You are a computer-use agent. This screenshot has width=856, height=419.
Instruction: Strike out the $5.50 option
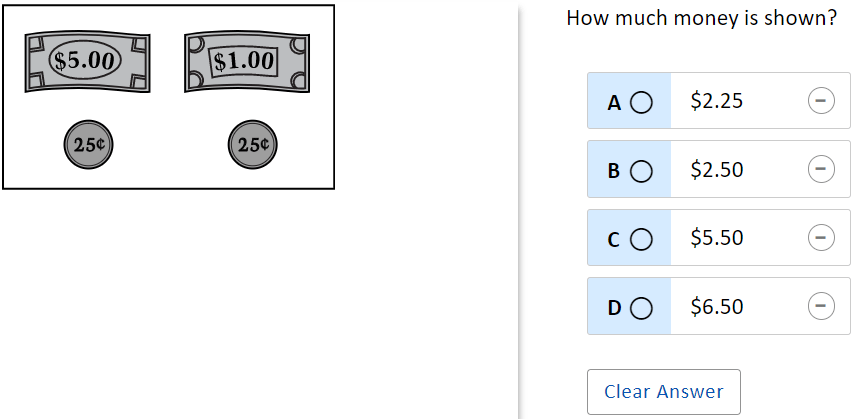820,238
